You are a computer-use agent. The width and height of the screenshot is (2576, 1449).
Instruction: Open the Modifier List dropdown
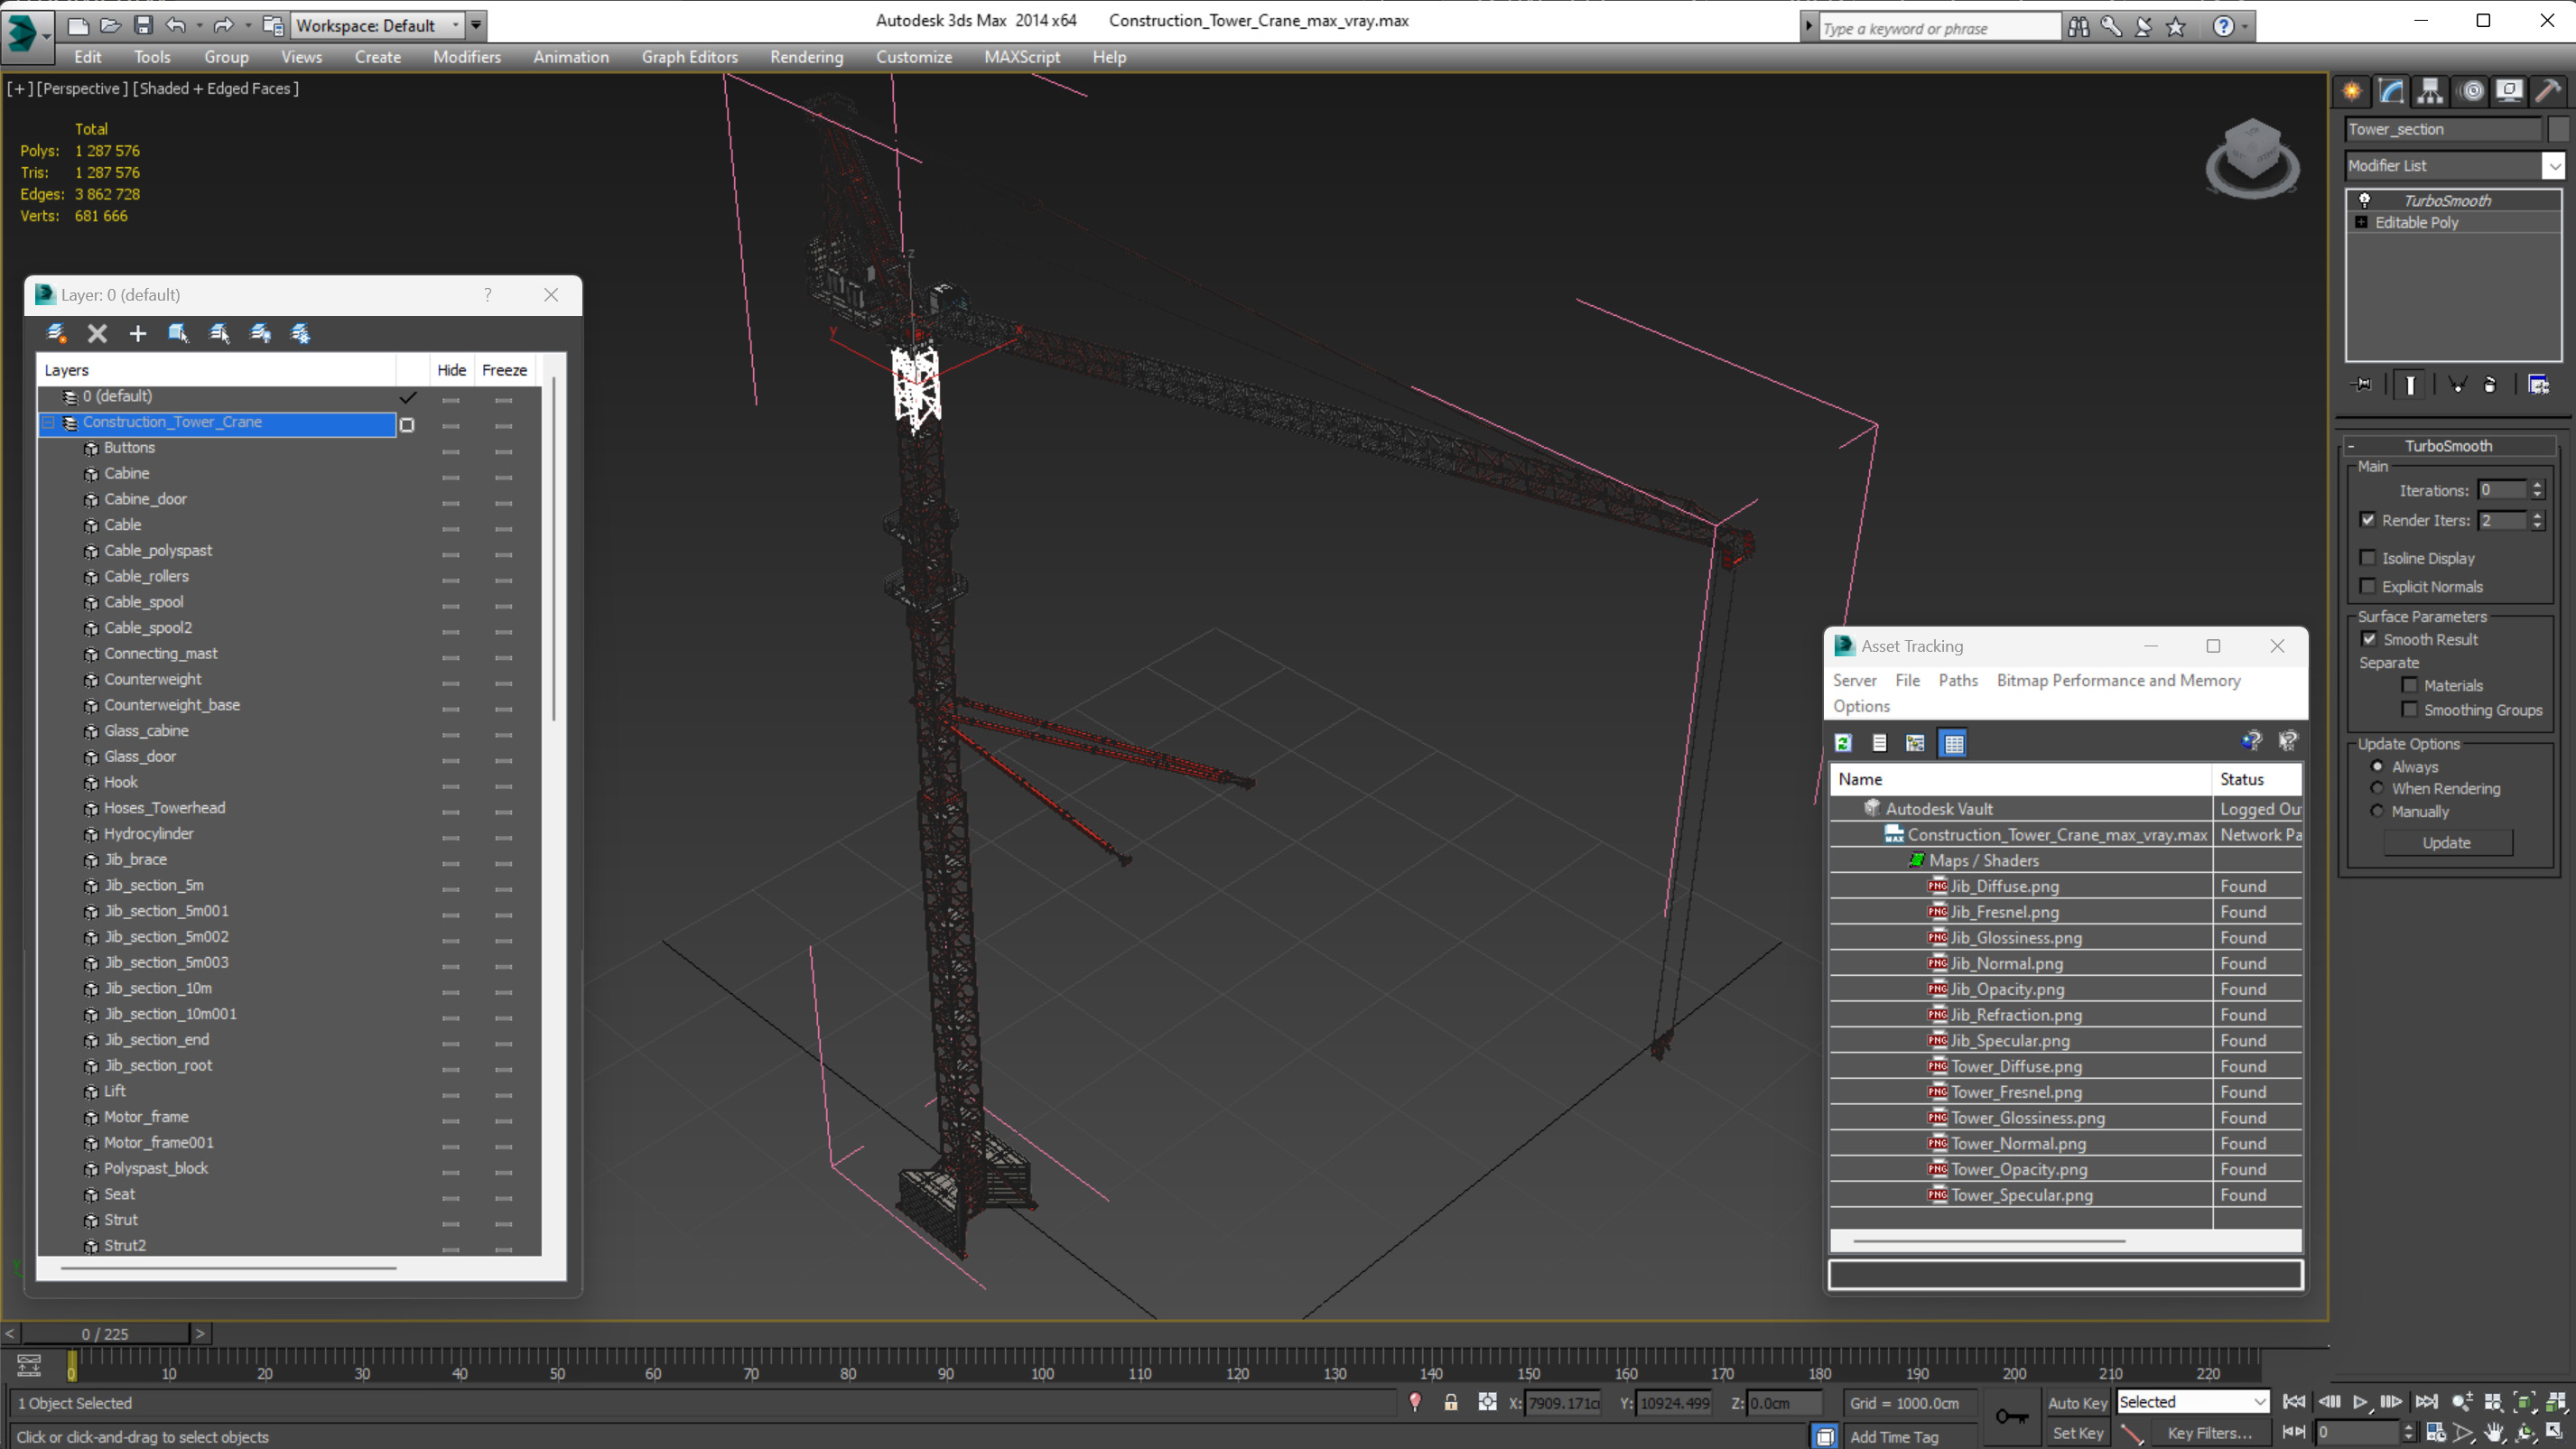pyautogui.click(x=2554, y=166)
